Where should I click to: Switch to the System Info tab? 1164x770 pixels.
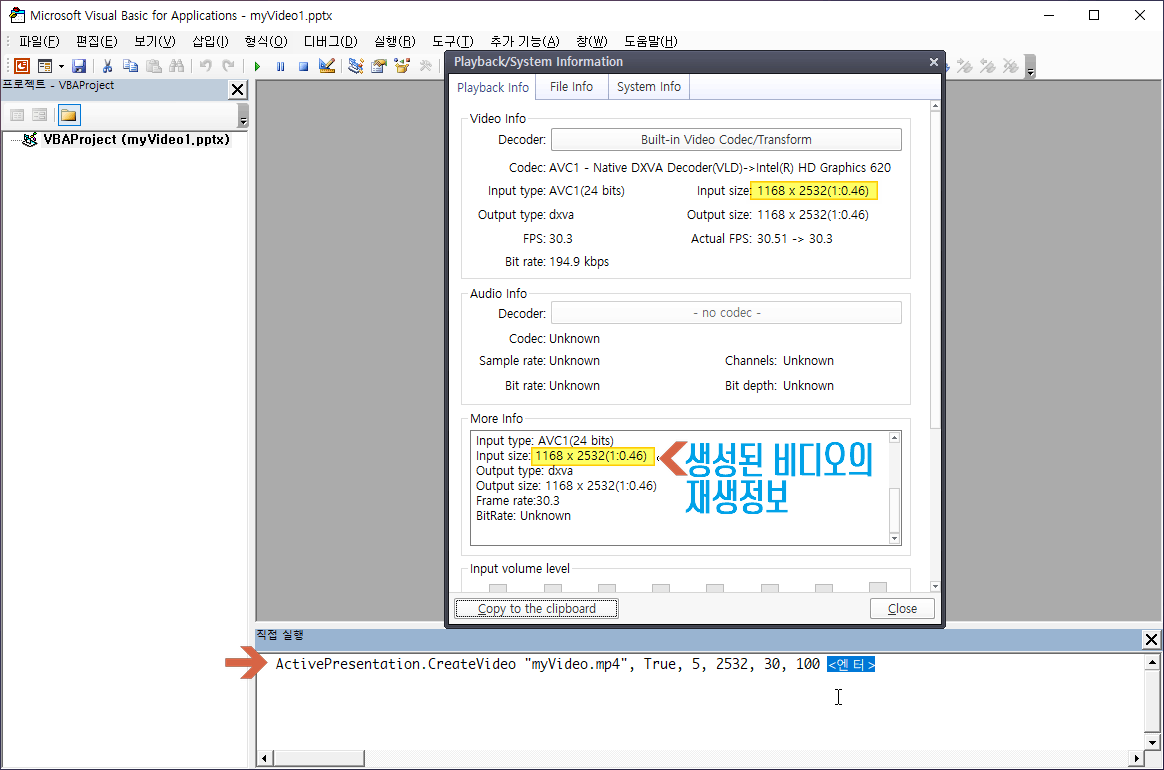[x=649, y=87]
